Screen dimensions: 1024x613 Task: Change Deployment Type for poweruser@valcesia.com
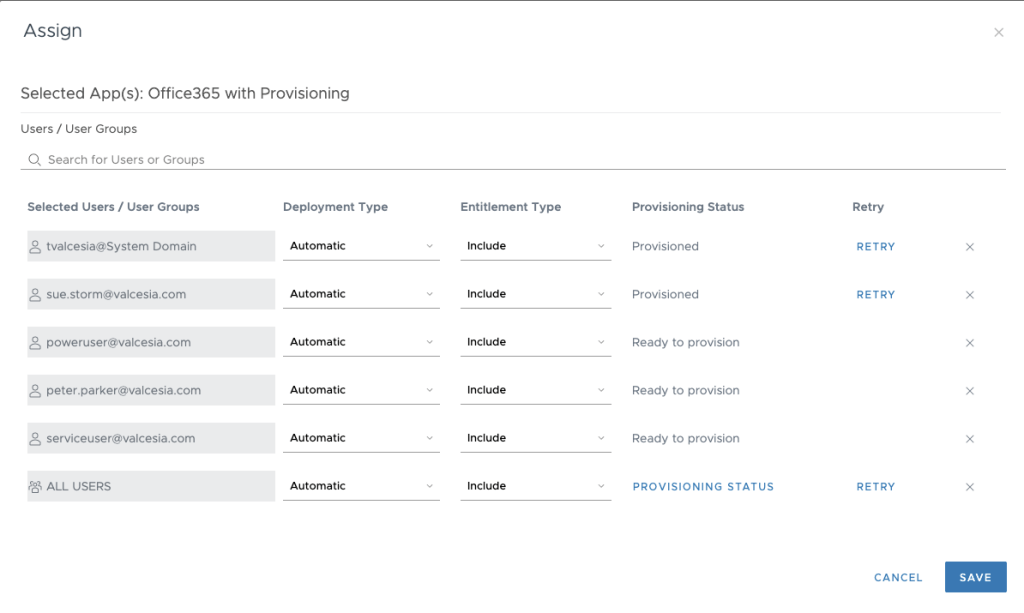tap(361, 342)
